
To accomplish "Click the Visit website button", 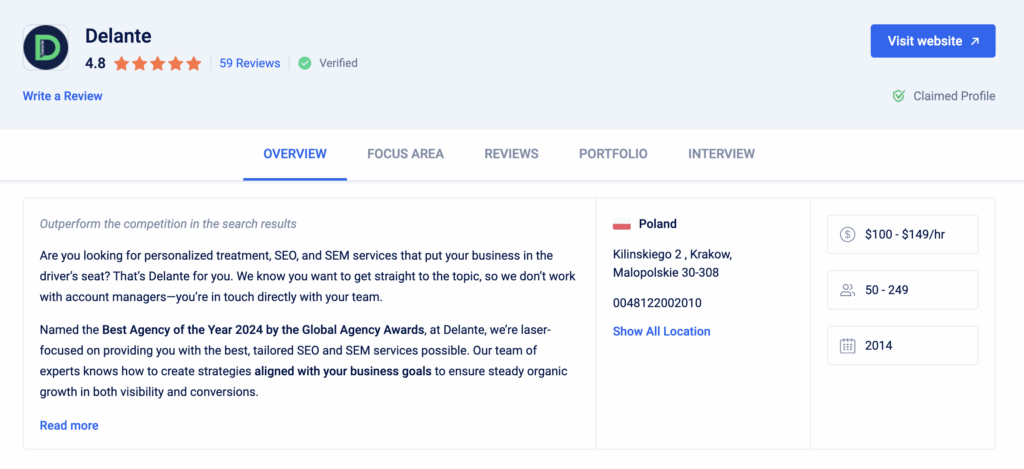I will tap(933, 41).
